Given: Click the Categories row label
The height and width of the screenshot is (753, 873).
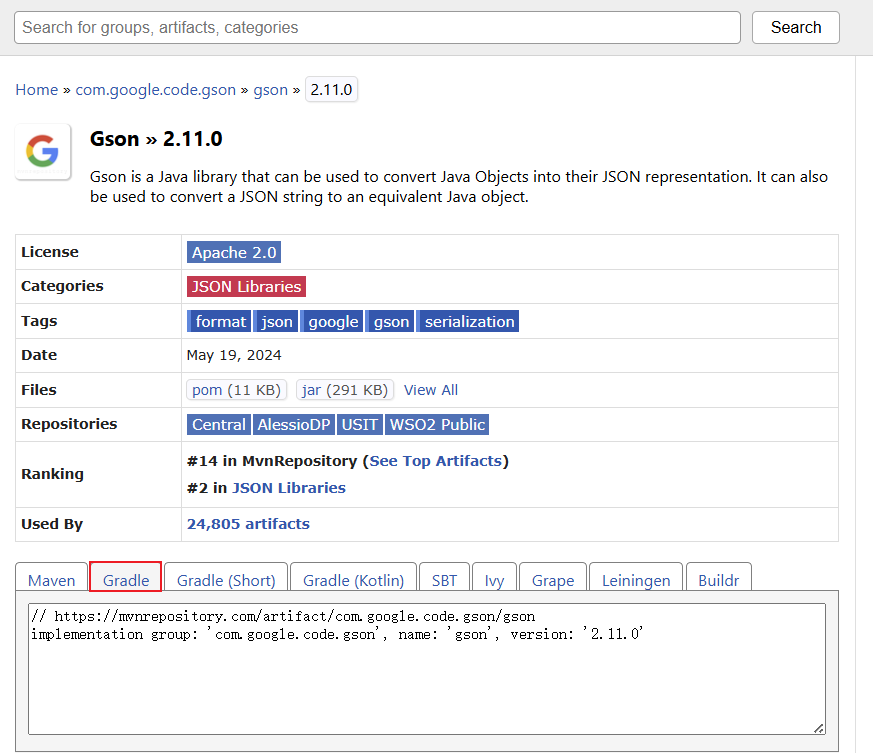Looking at the screenshot, I should pos(62,286).
